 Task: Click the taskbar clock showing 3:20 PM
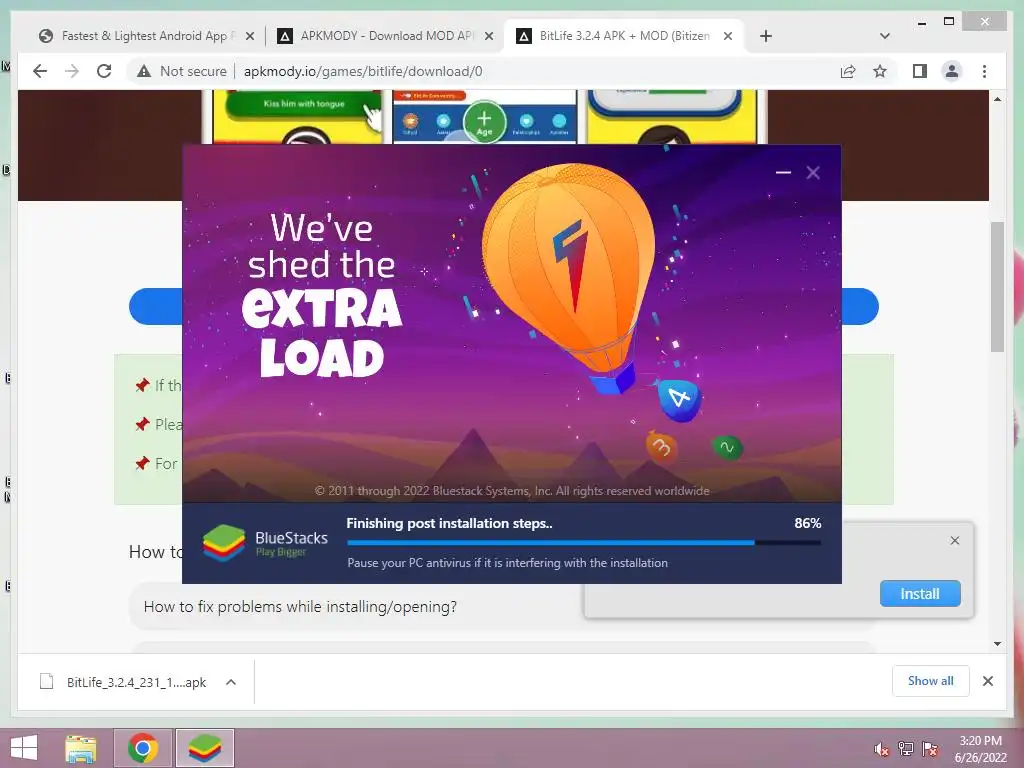point(981,749)
